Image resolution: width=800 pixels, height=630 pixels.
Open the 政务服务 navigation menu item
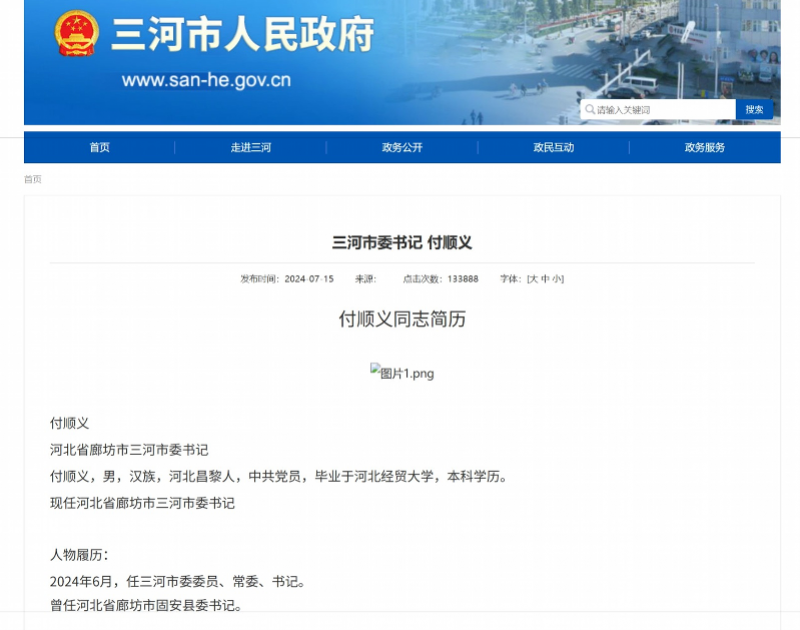[705, 147]
